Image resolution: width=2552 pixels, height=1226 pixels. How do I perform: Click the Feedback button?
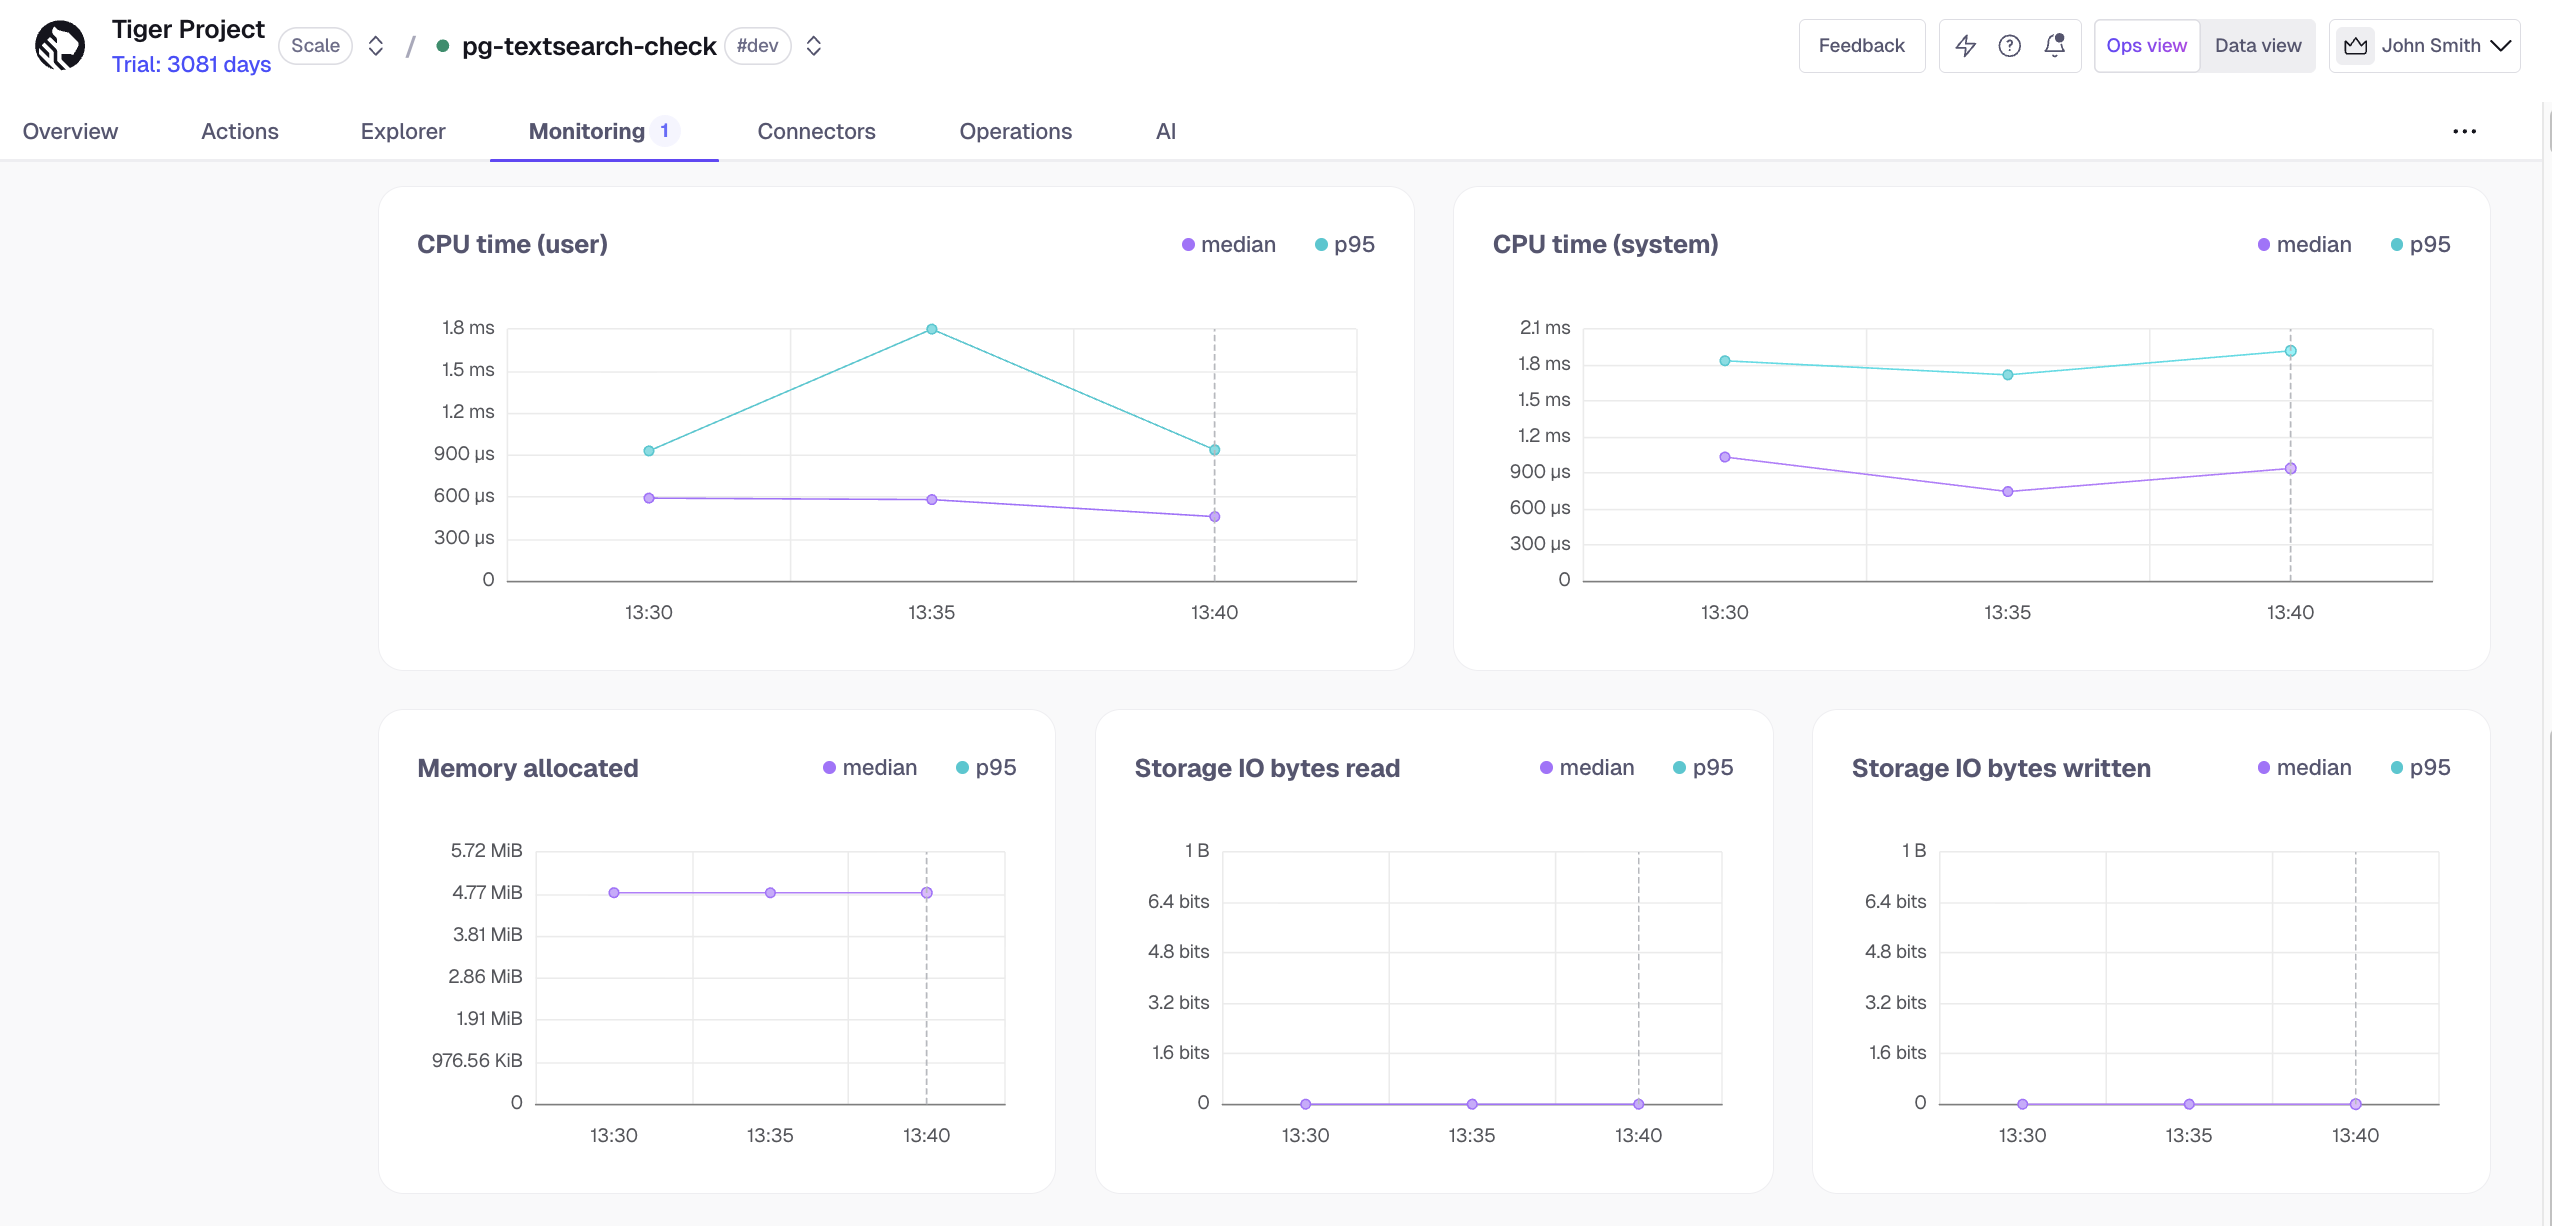(1861, 45)
